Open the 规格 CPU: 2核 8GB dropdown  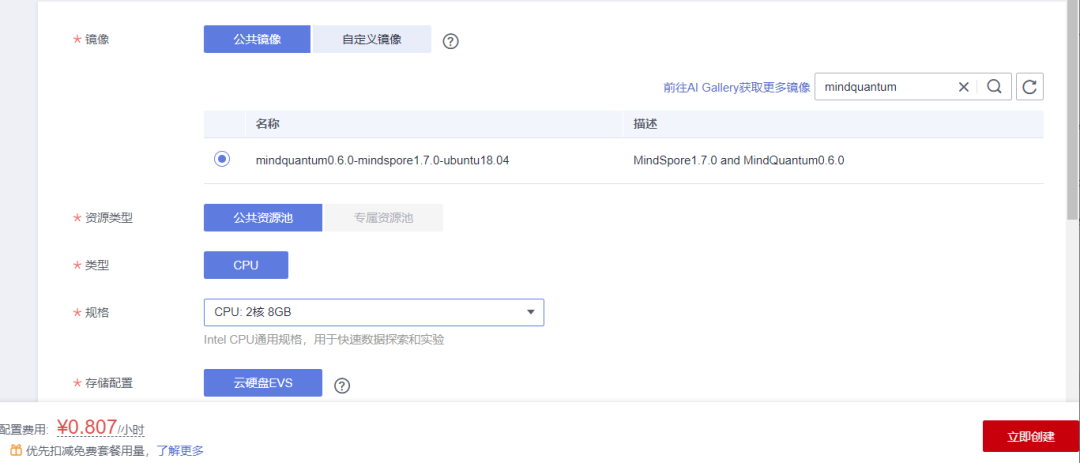pos(374,312)
